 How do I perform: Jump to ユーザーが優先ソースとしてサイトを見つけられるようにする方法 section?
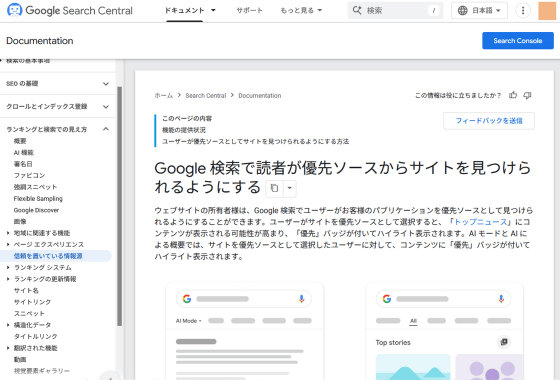coord(255,141)
